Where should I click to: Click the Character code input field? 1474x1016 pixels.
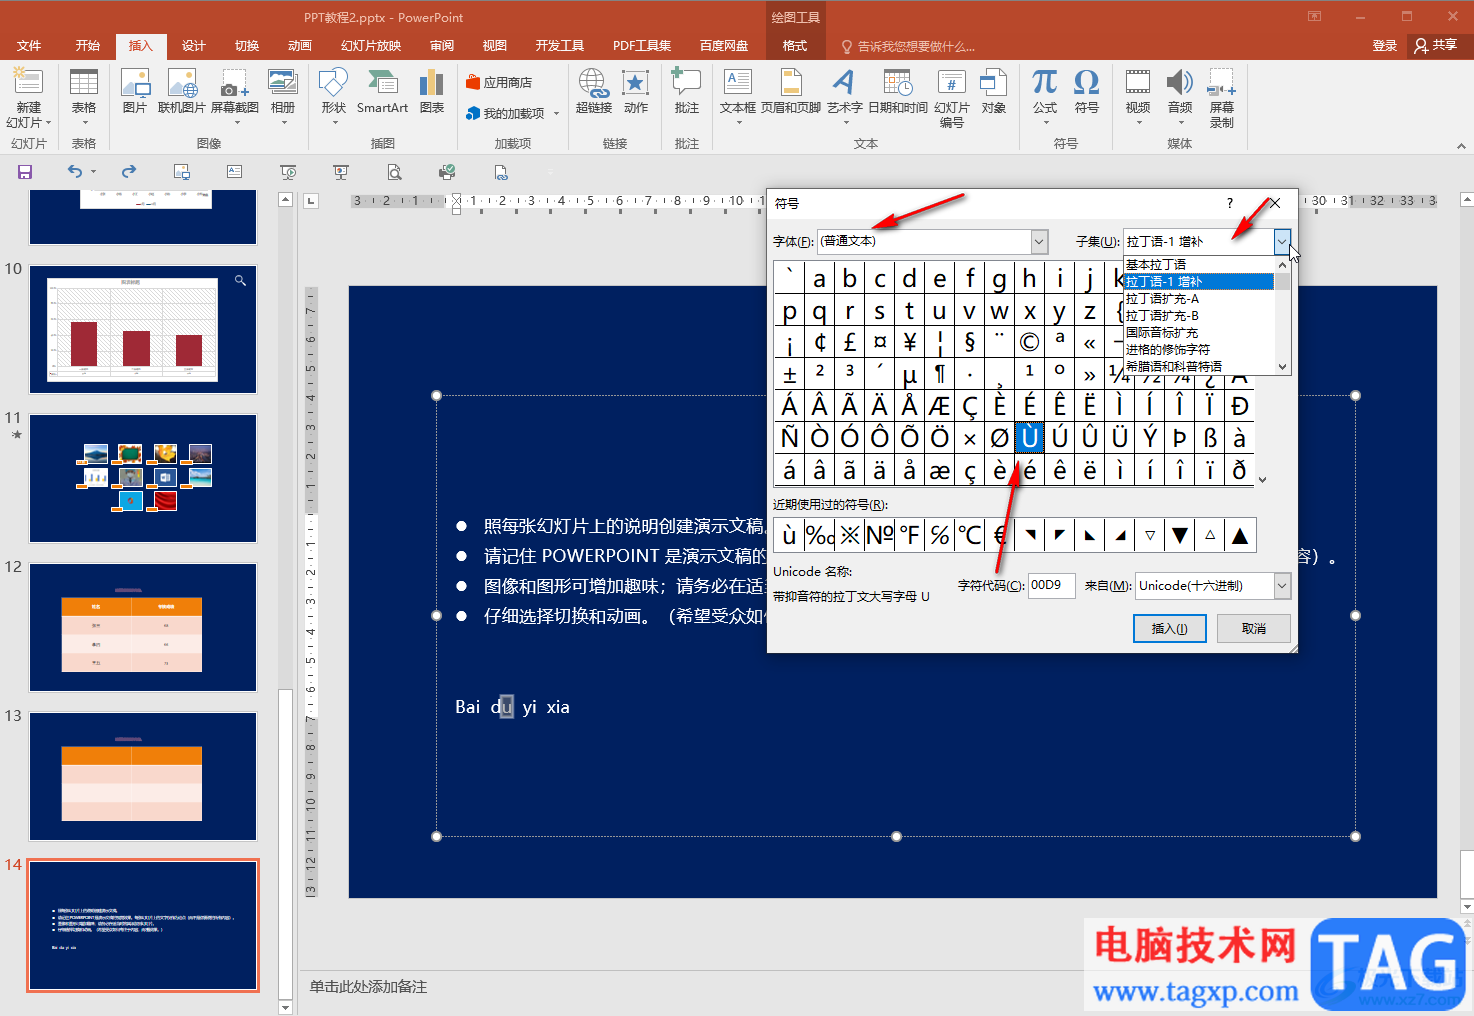click(x=1052, y=586)
